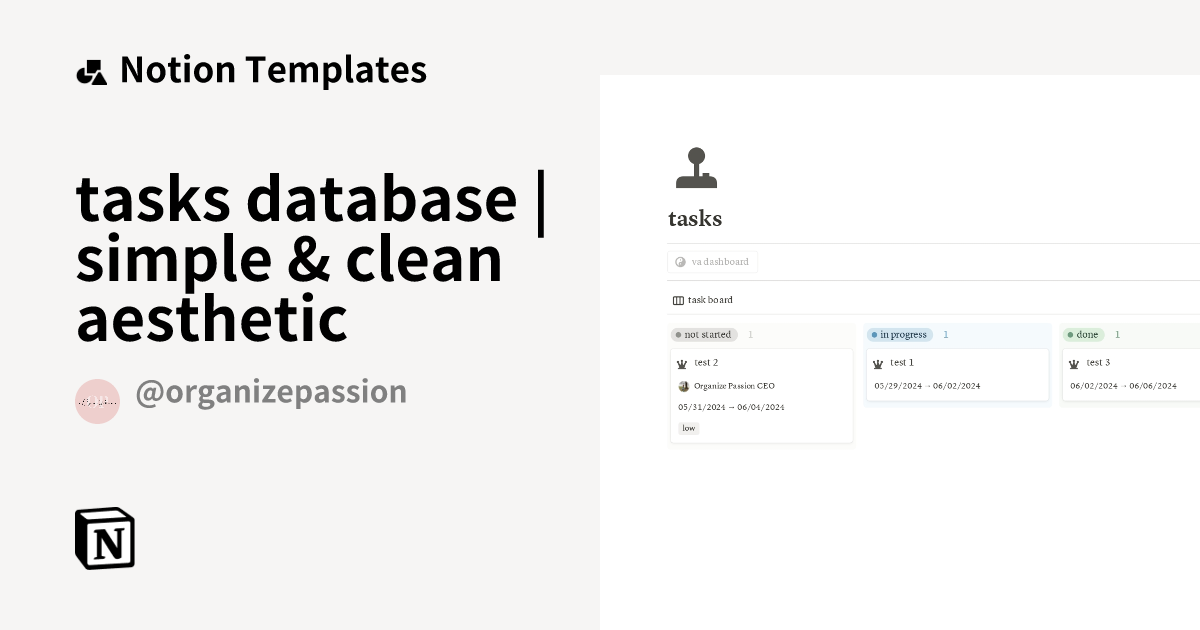Click the crown icon on the test 2 card

click(681, 362)
